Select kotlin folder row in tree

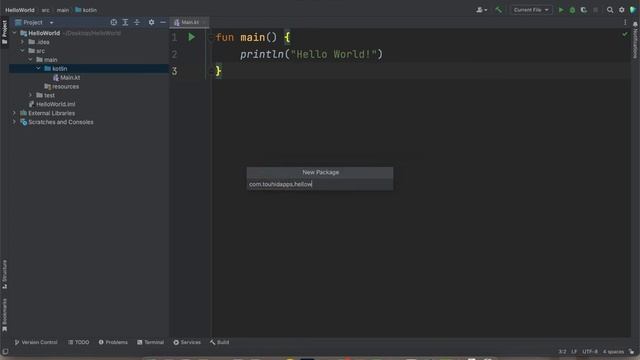point(89,69)
